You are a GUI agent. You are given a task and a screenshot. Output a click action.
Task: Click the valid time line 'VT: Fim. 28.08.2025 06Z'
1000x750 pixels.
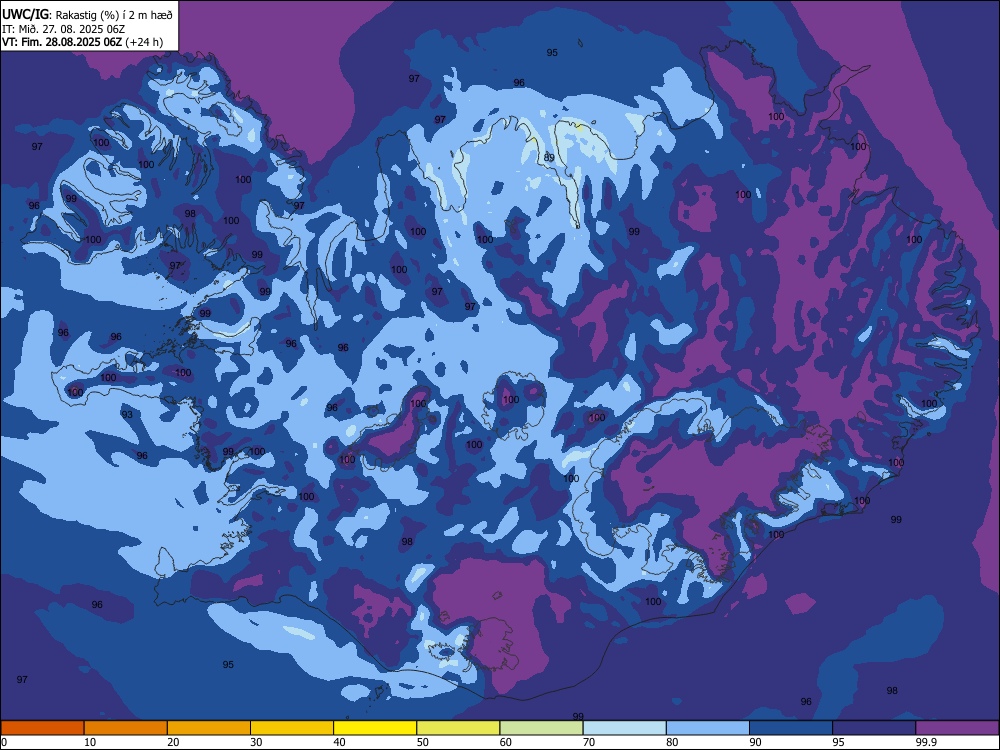[62, 42]
